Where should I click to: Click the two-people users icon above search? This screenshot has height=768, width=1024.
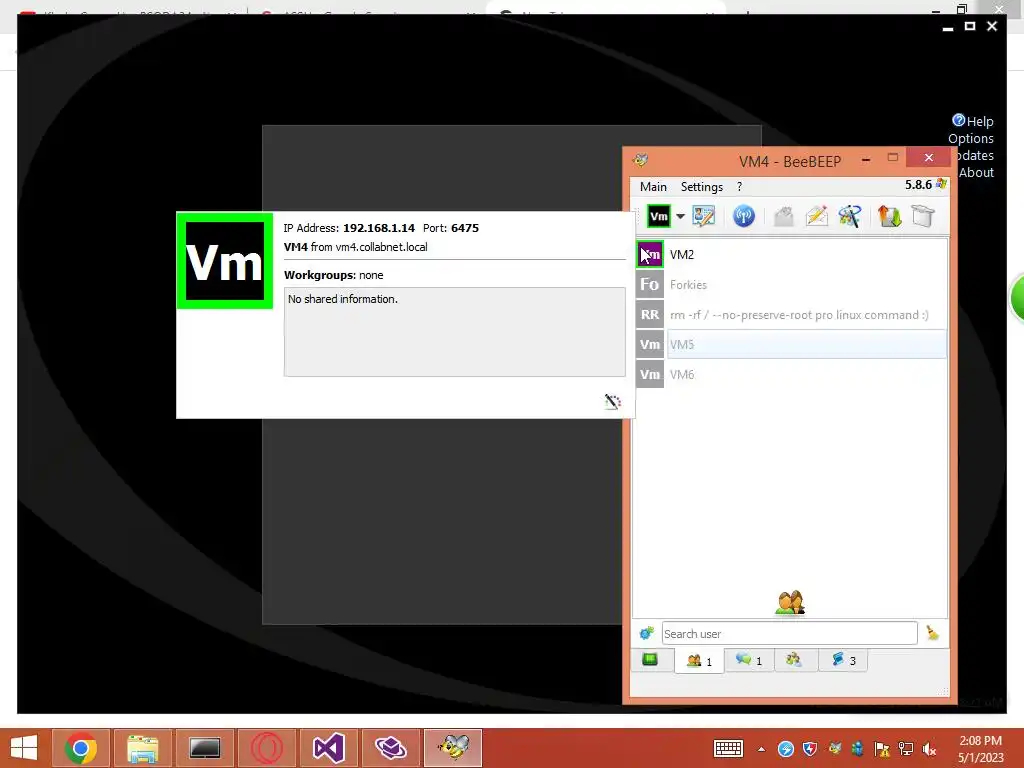[790, 603]
